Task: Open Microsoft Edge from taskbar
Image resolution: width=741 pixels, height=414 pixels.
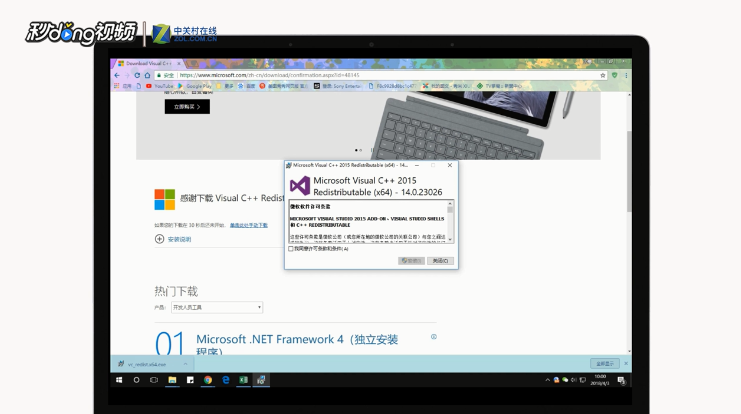Action: [x=226, y=380]
